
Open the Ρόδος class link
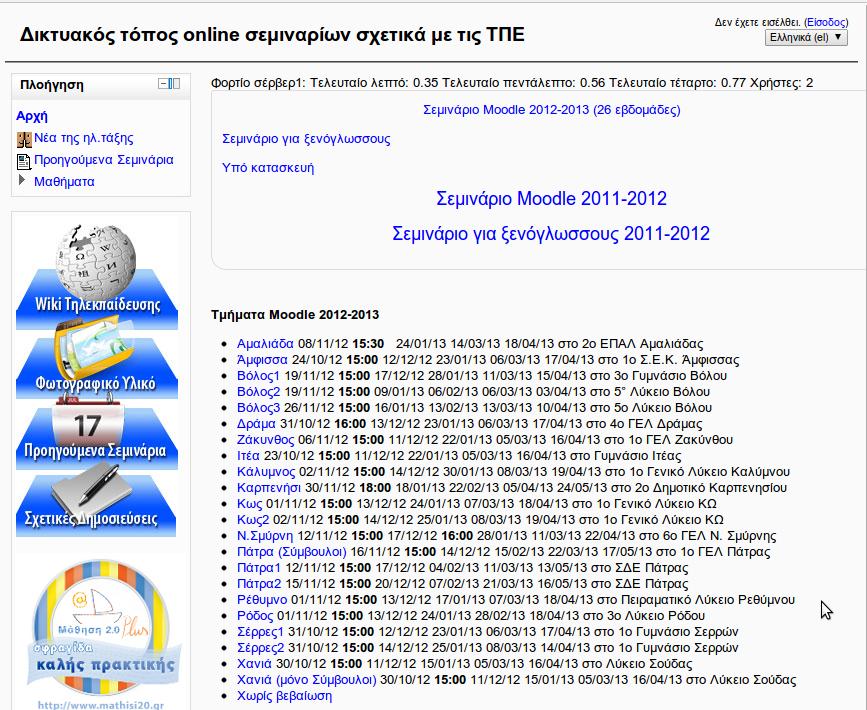(x=255, y=616)
